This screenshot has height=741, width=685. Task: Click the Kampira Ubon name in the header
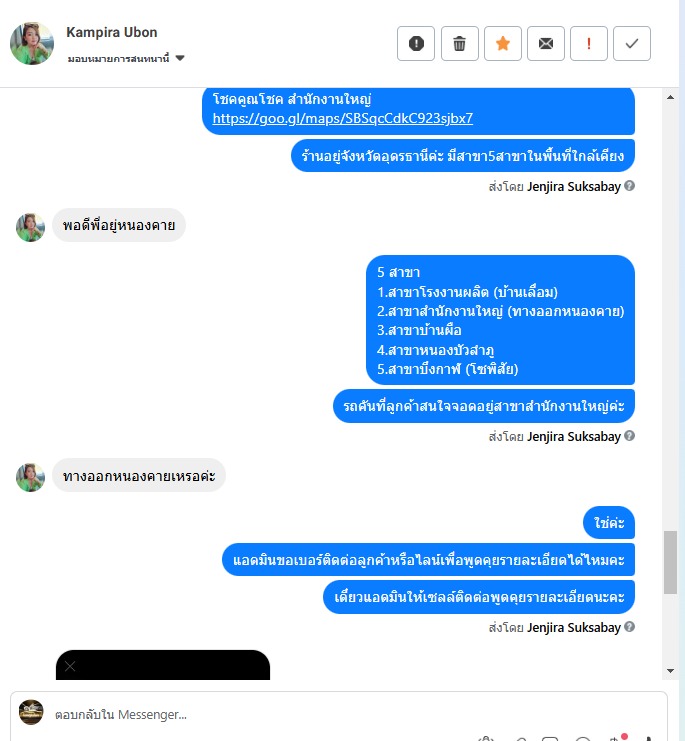pos(111,32)
